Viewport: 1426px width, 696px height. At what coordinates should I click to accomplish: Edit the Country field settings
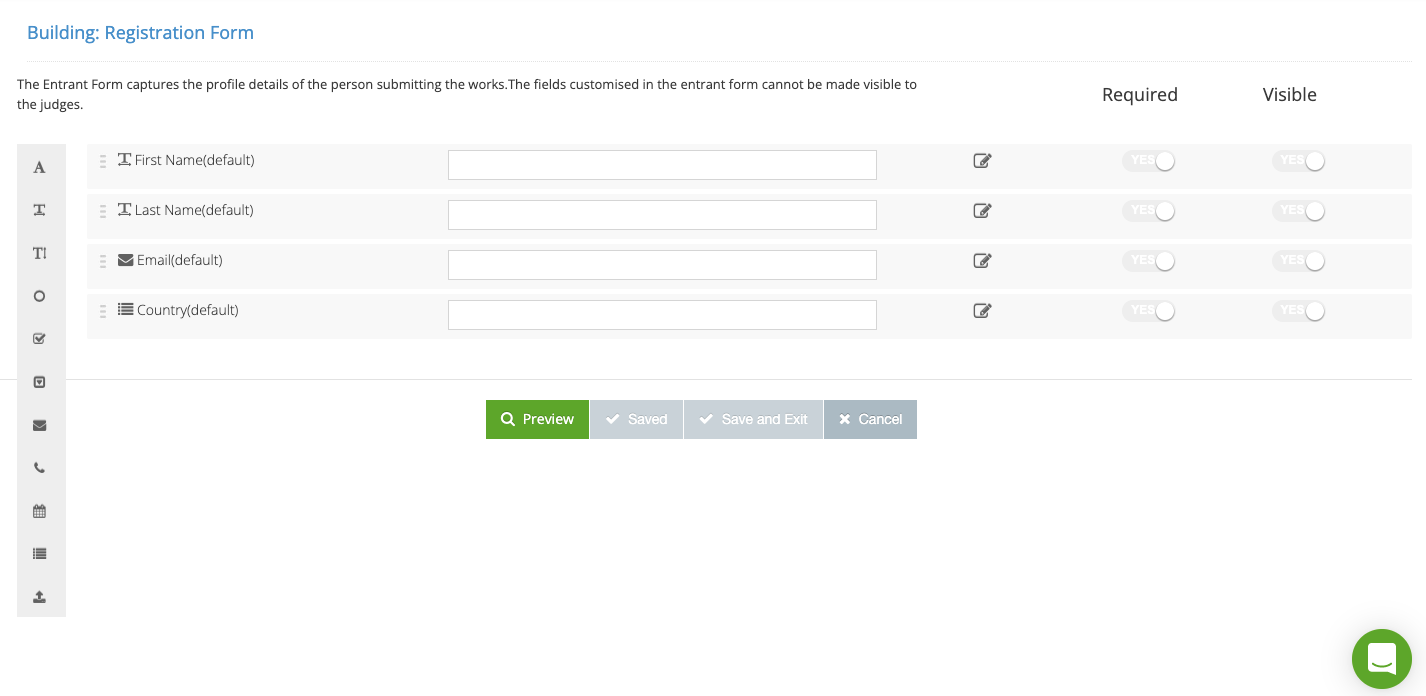click(x=982, y=311)
